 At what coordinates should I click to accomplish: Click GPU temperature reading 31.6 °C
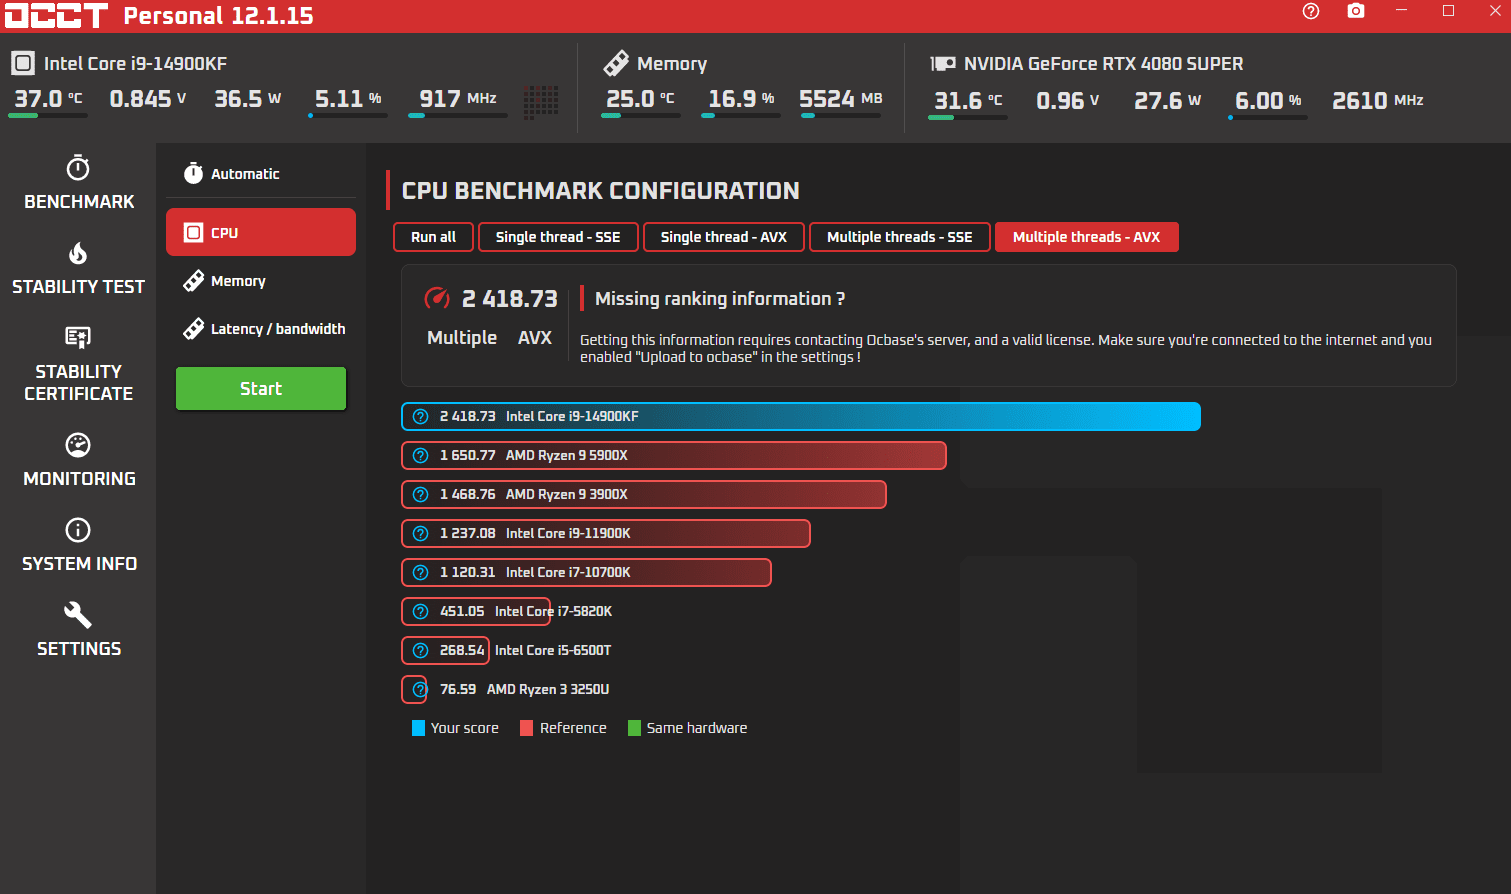968,101
